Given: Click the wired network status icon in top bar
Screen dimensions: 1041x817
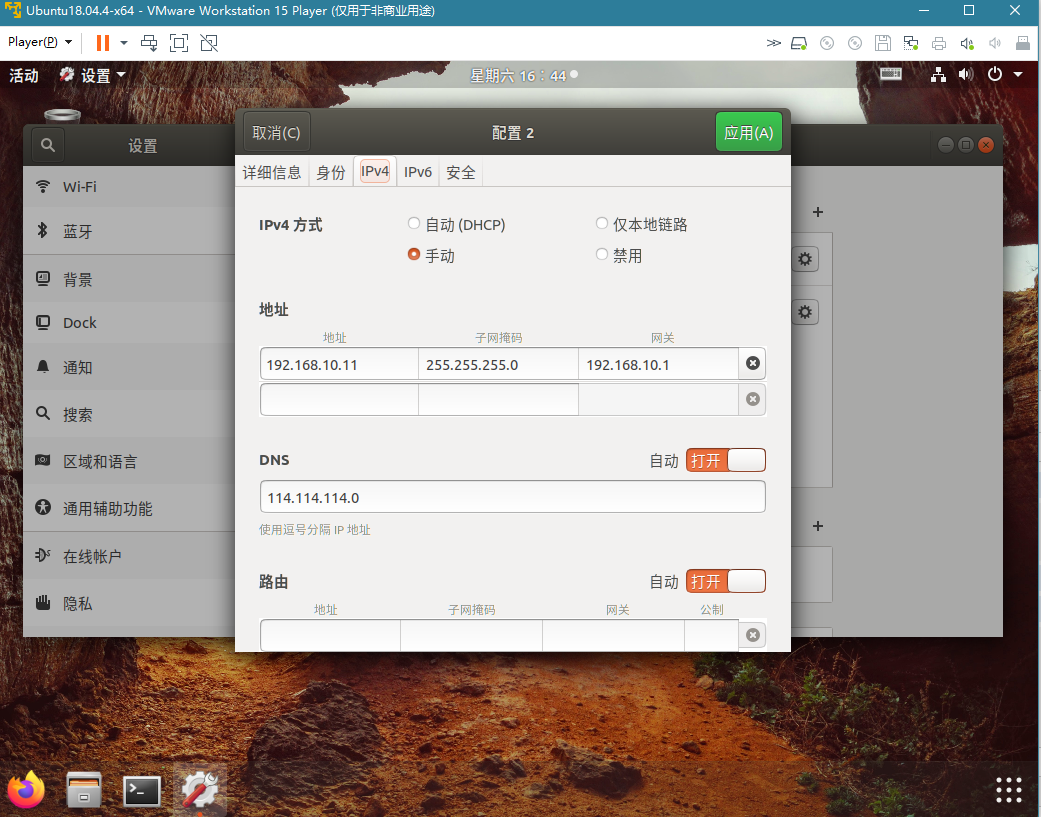Looking at the screenshot, I should [x=938, y=74].
